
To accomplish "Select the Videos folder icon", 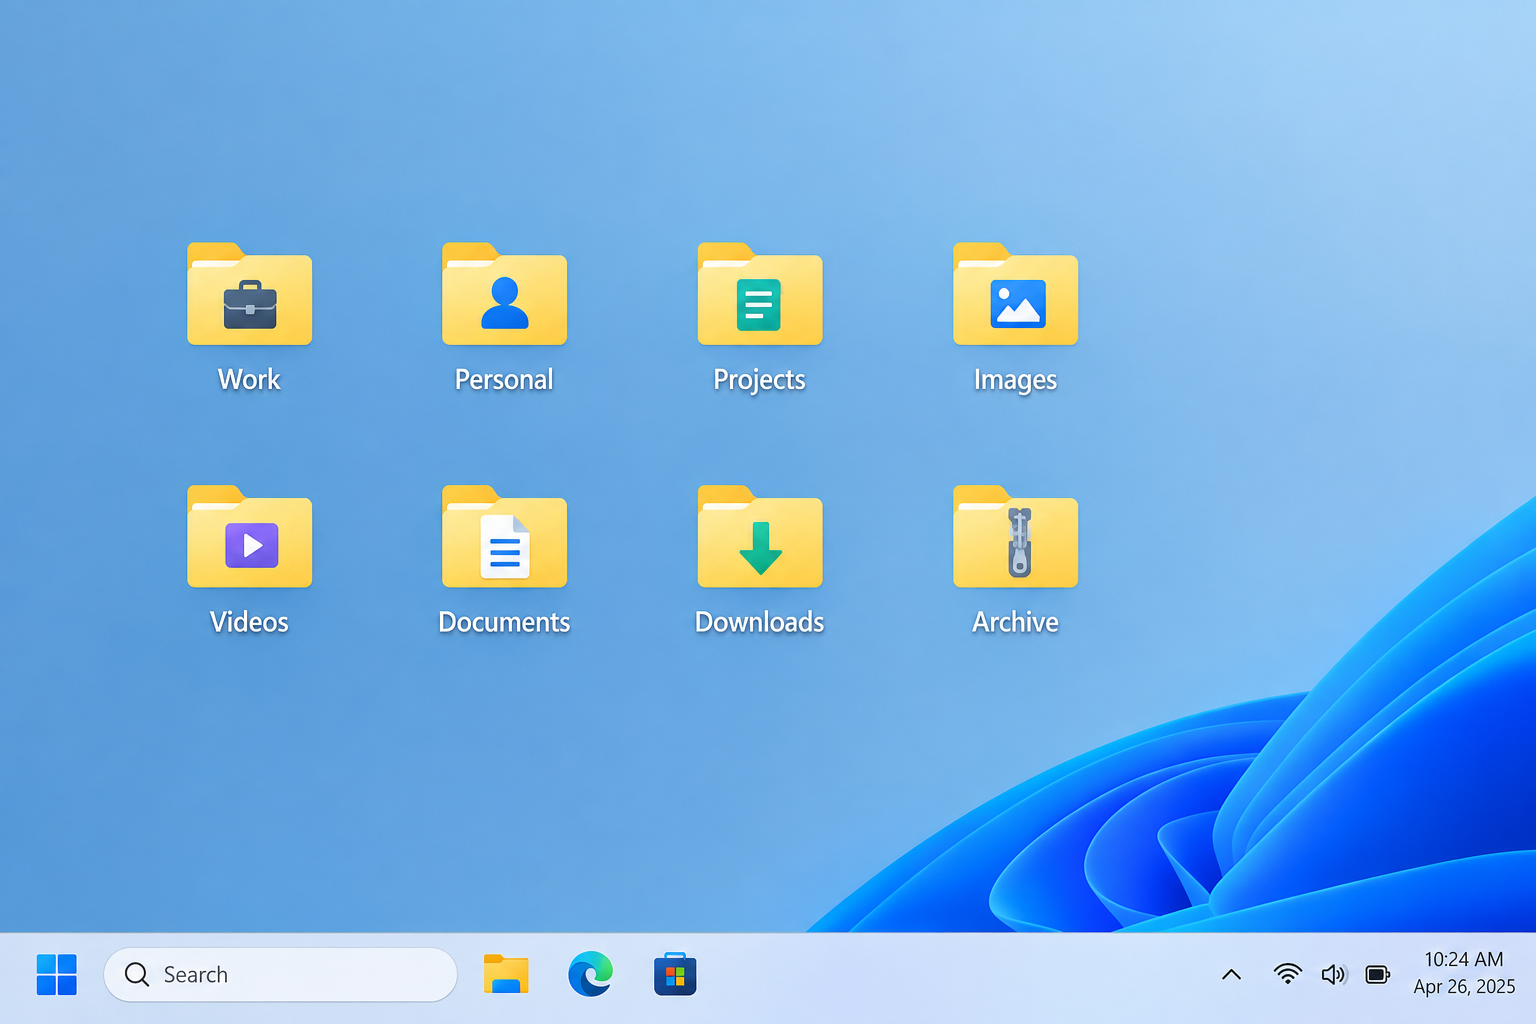I will tap(249, 537).
